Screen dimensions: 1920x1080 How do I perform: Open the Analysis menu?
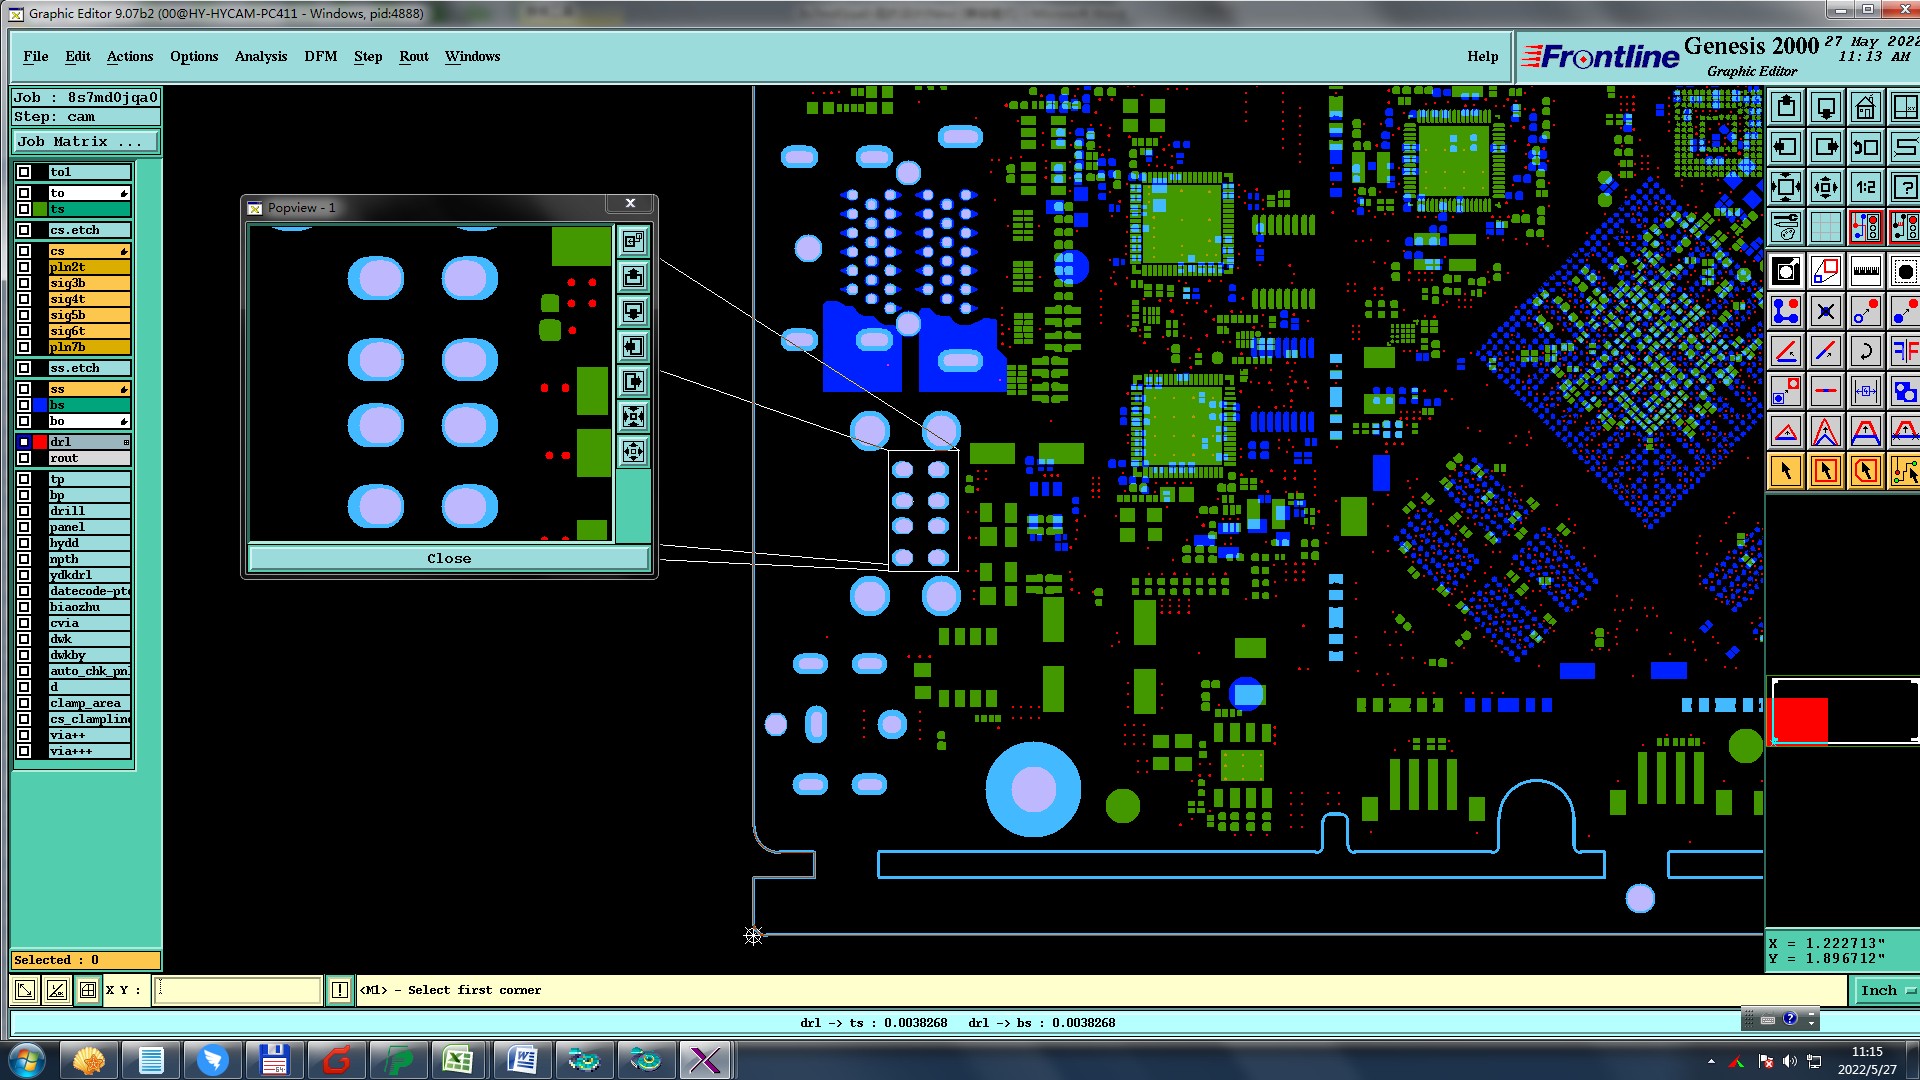tap(260, 57)
